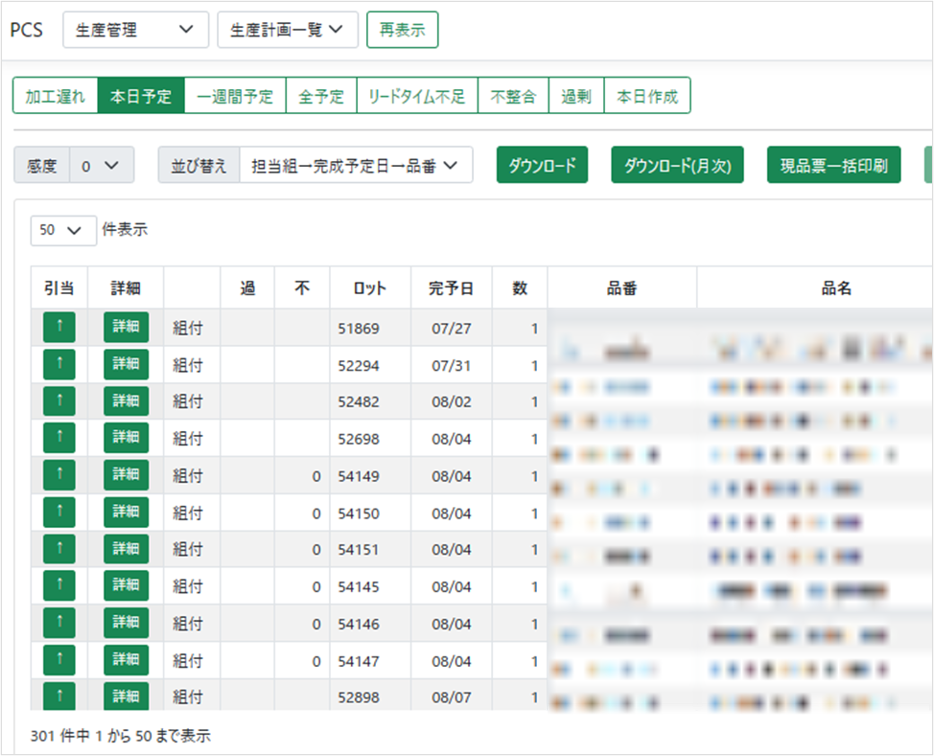Open 詳細 for lot 52698
Viewport: 934px width, 756px height.
(x=126, y=438)
